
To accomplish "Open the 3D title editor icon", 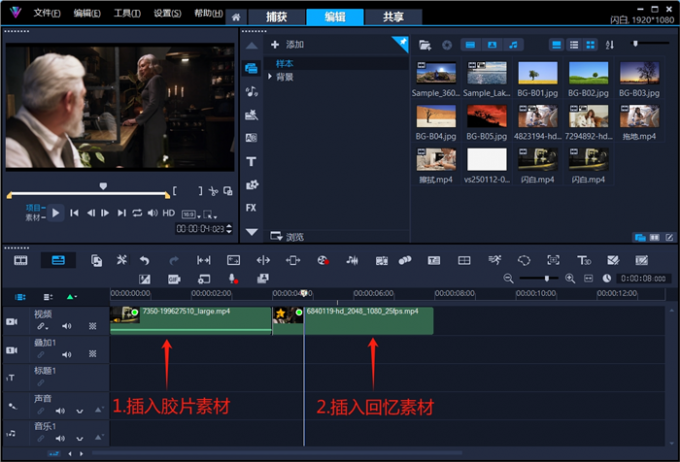I will pyautogui.click(x=584, y=260).
